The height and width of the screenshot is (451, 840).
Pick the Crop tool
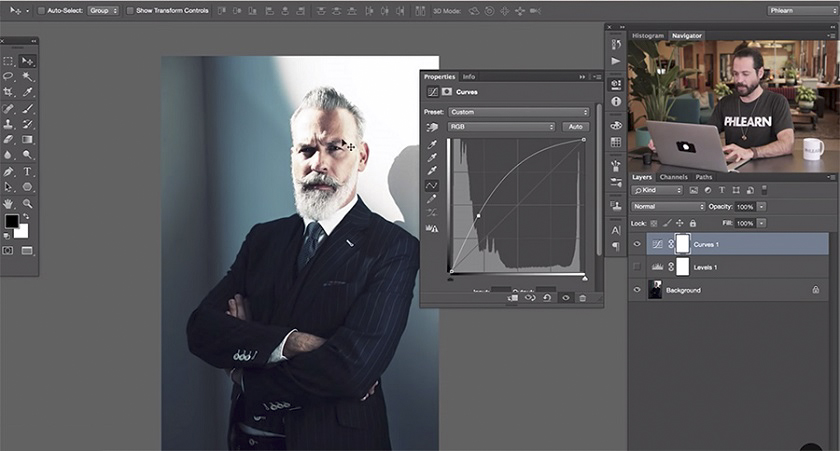click(8, 92)
